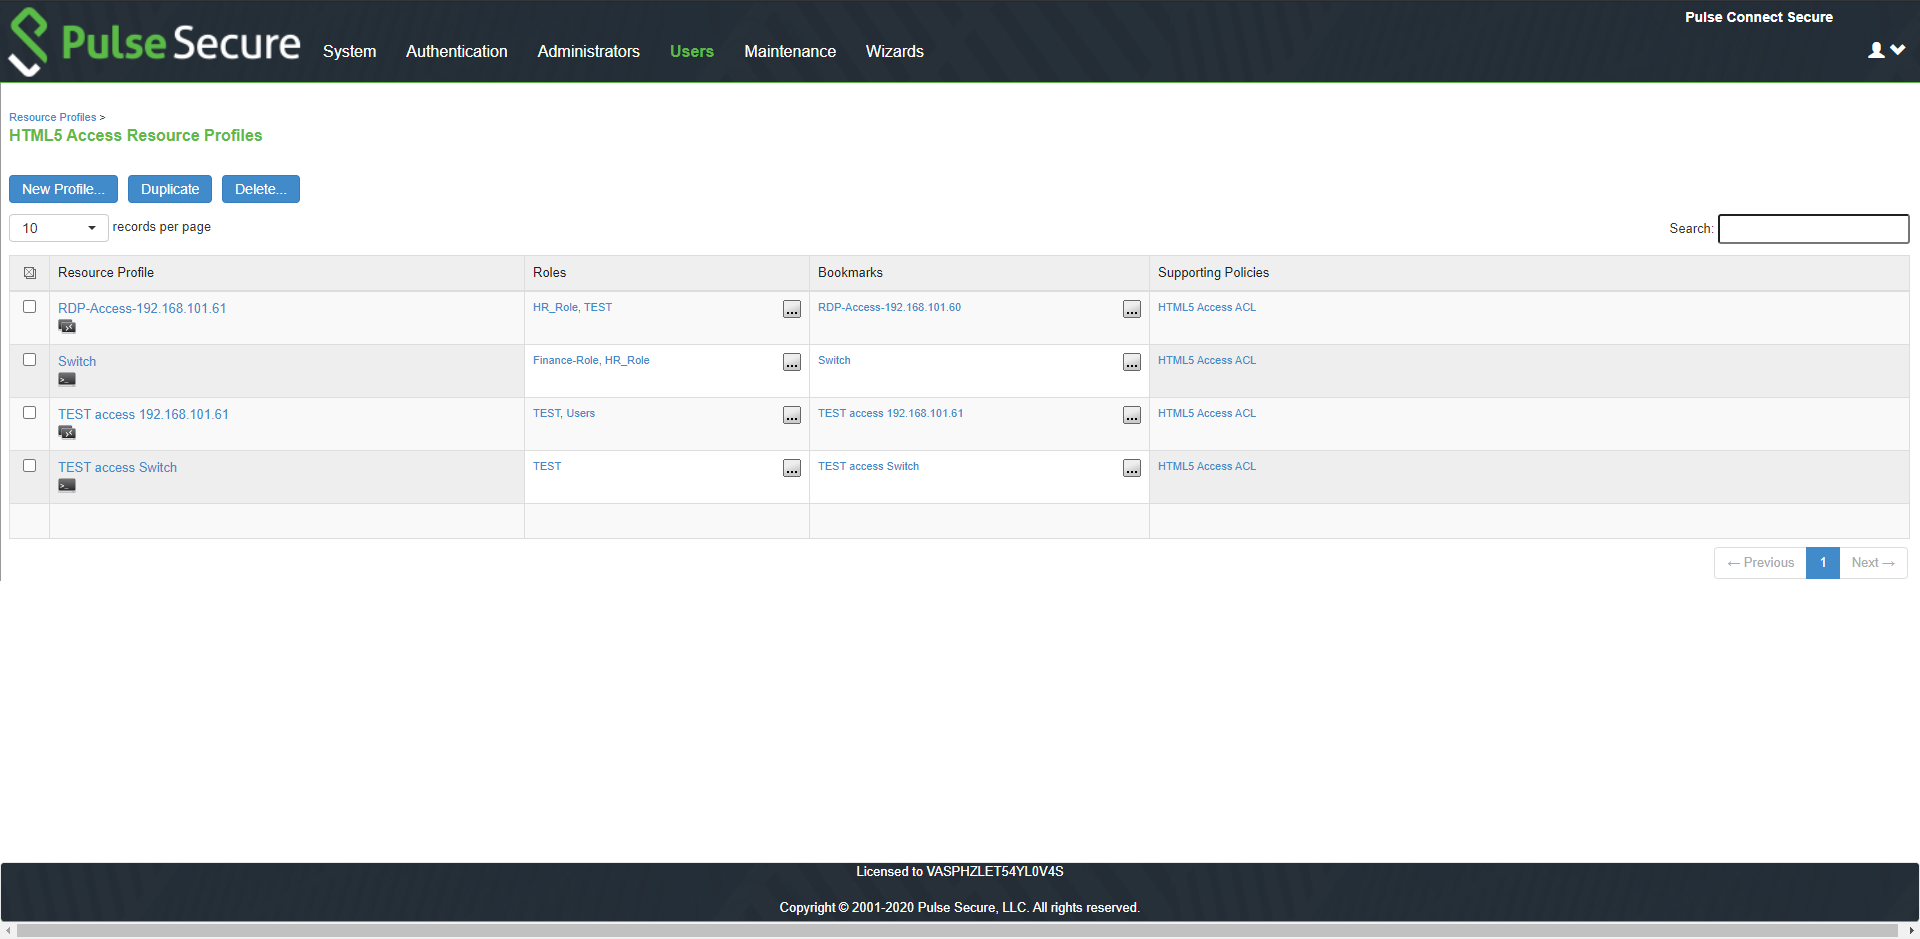1920x939 pixels.
Task: Click the scrollbar right arrow
Action: point(1911,930)
